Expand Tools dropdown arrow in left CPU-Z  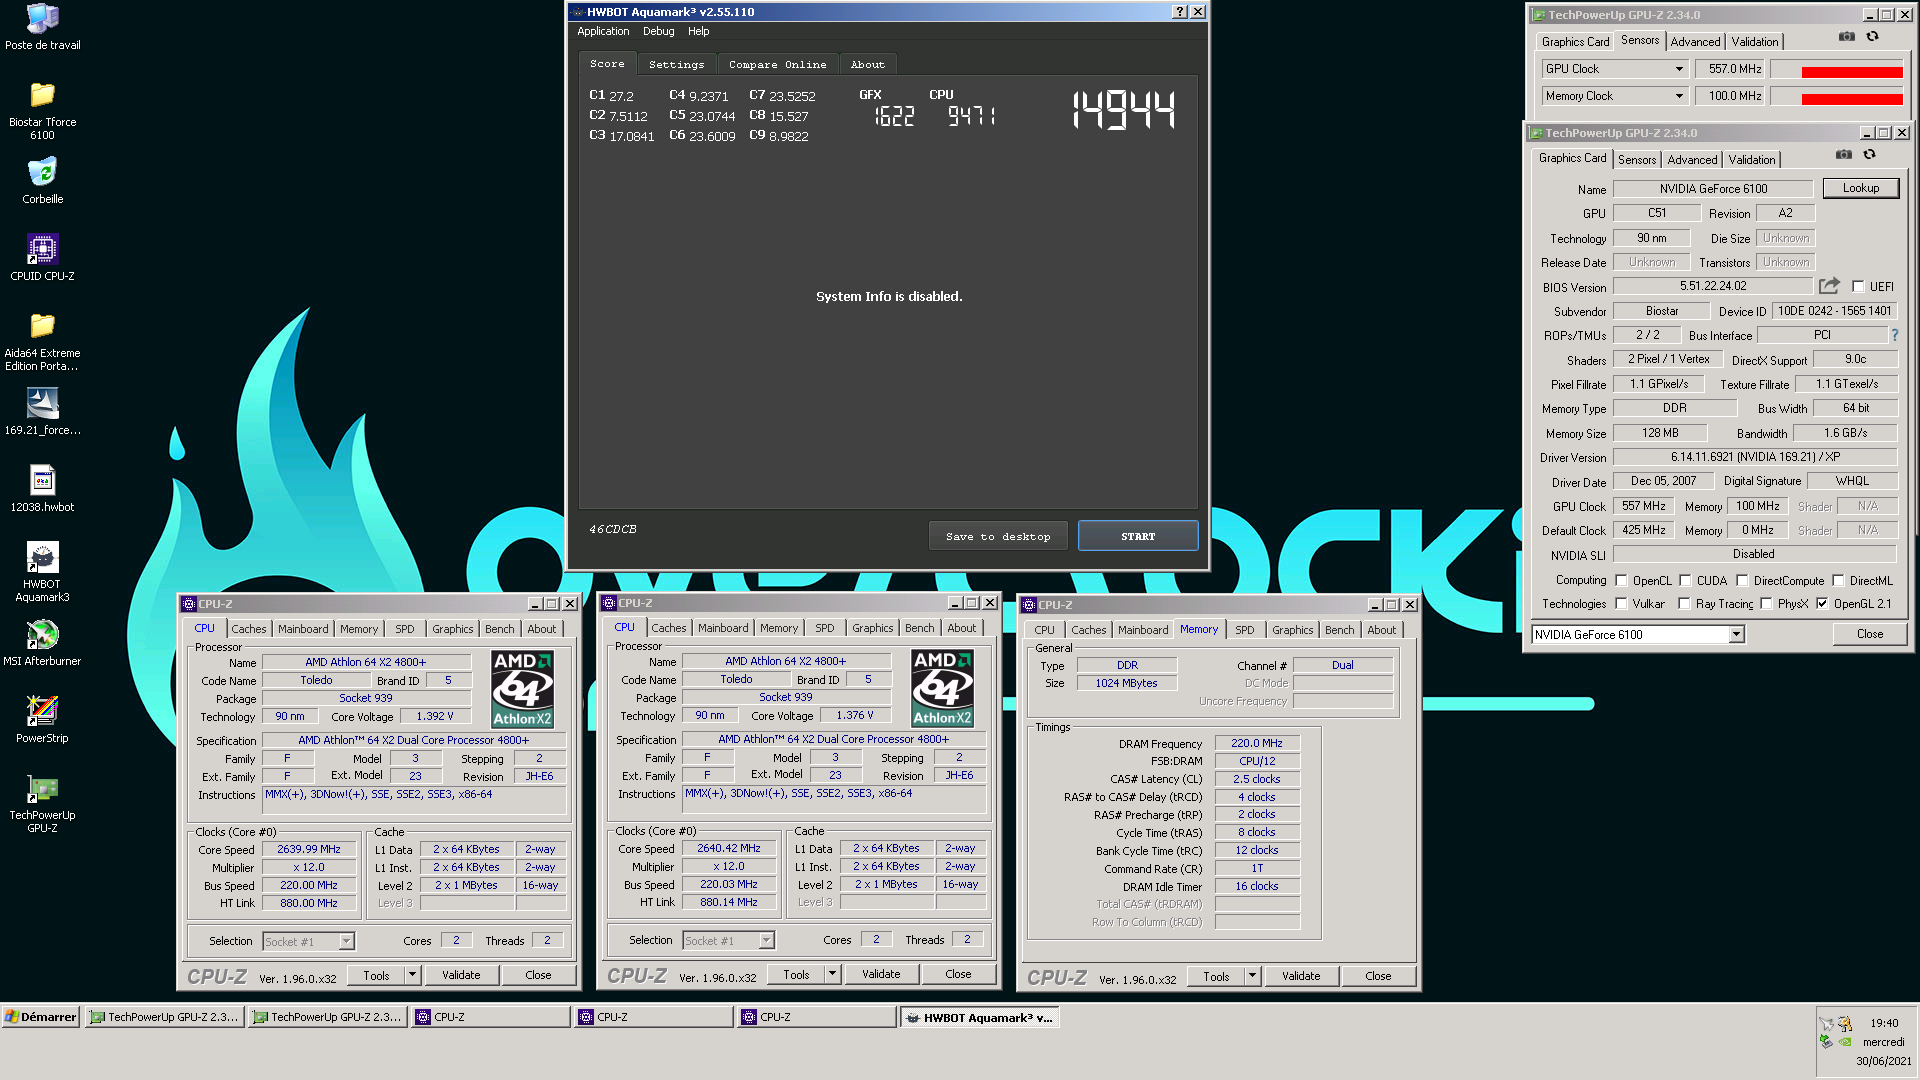pos(411,975)
